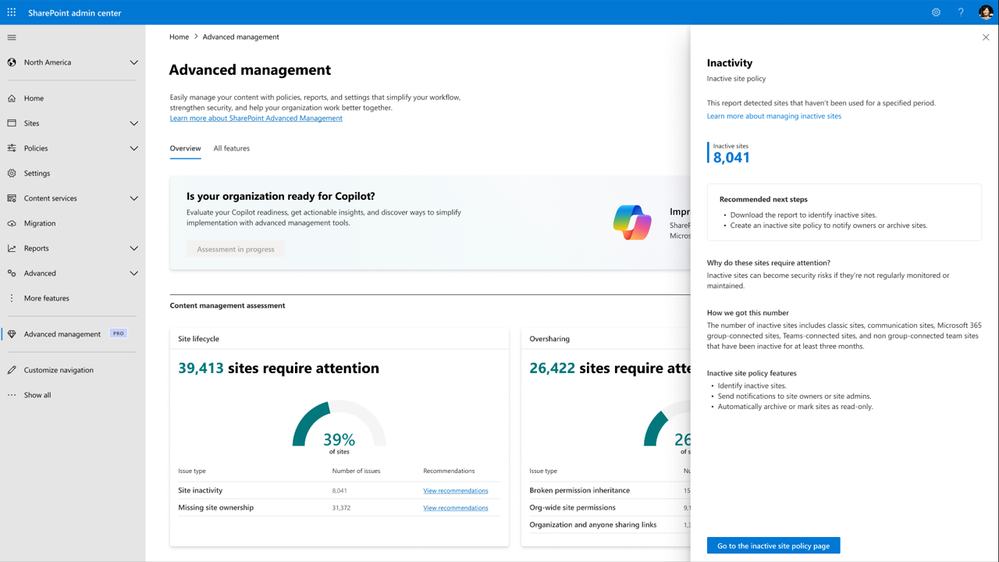
Task: Click the Content services icon
Action: pyautogui.click(x=11, y=198)
